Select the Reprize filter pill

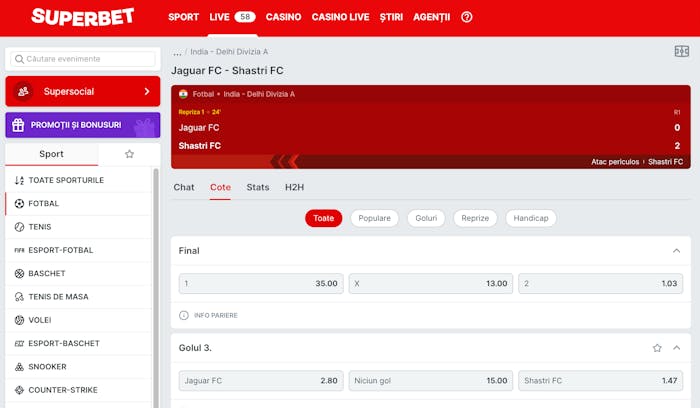tap(475, 218)
